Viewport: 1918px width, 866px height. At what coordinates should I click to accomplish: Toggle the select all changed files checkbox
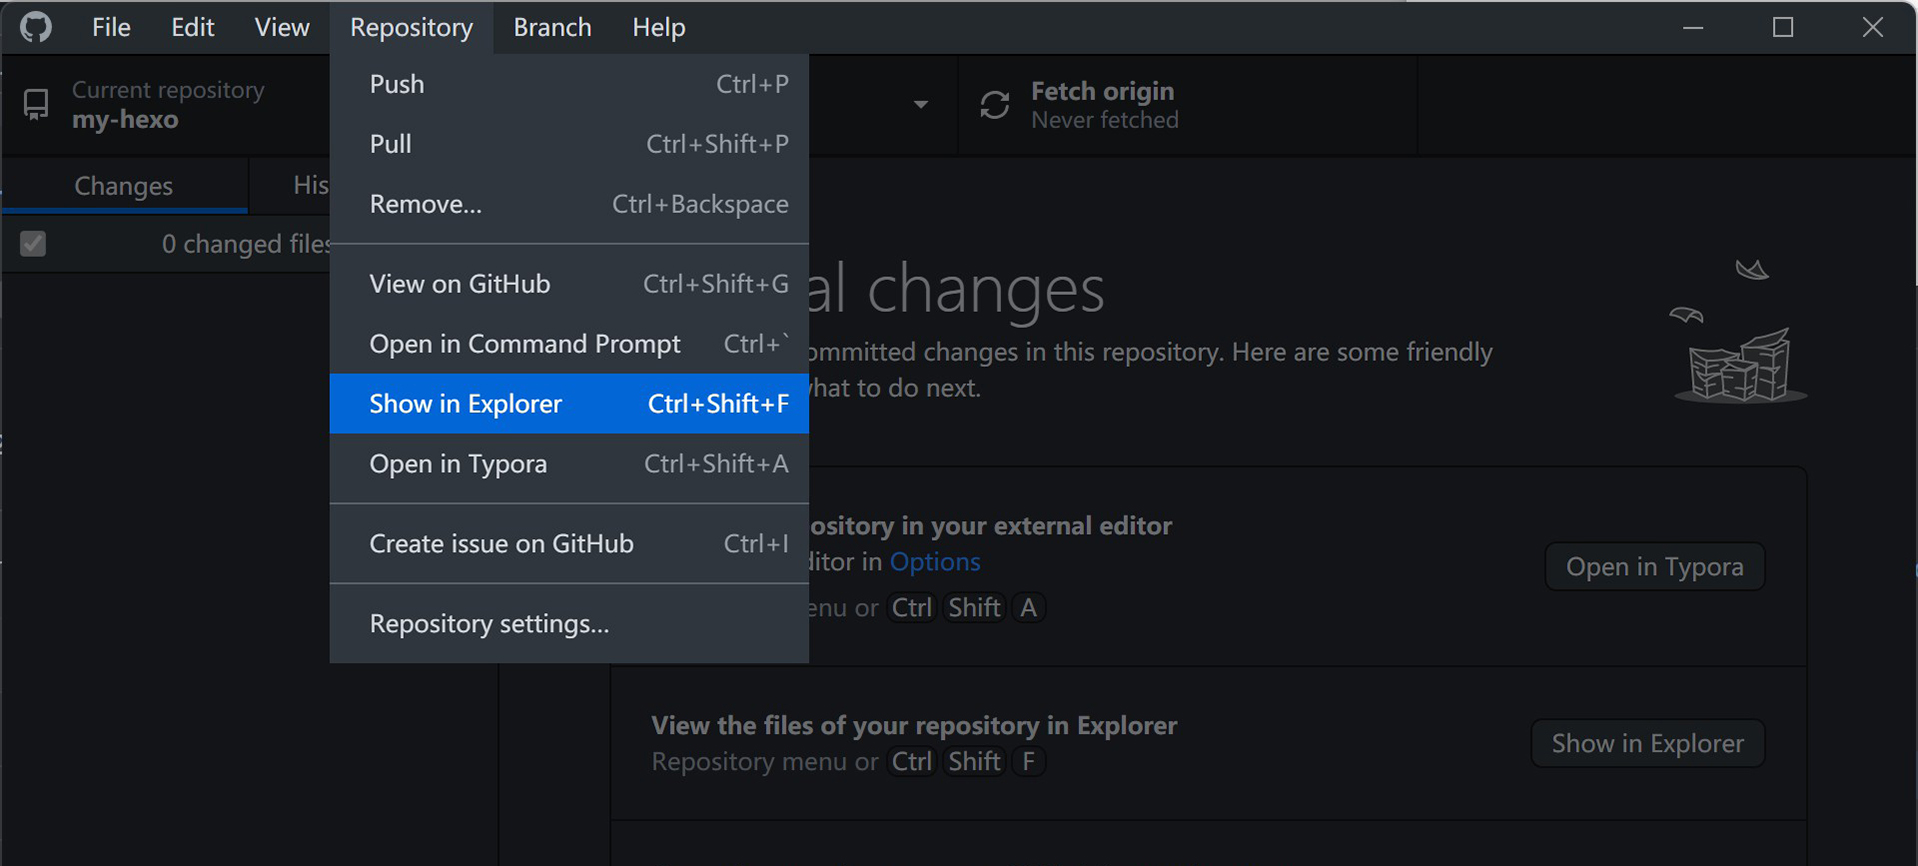pos(33,244)
